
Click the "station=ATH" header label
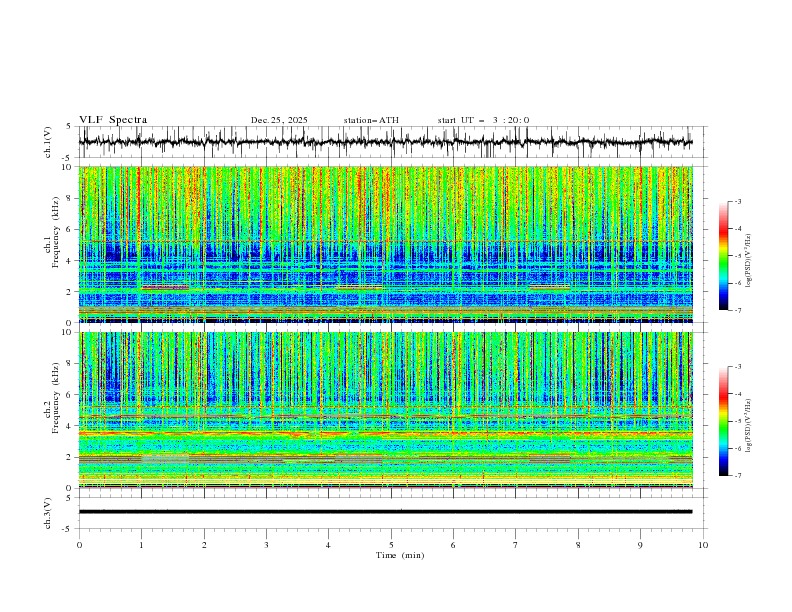click(x=371, y=120)
